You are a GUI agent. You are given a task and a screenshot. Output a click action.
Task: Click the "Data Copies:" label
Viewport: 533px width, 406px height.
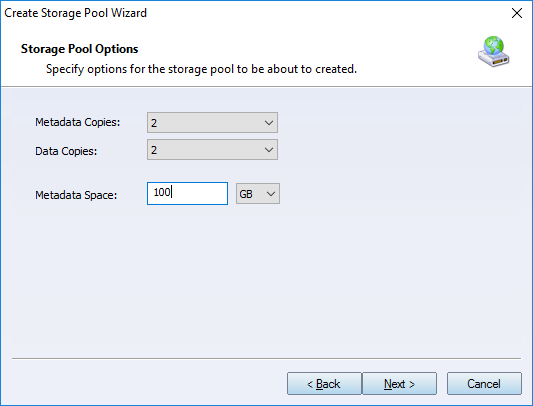coord(66,151)
